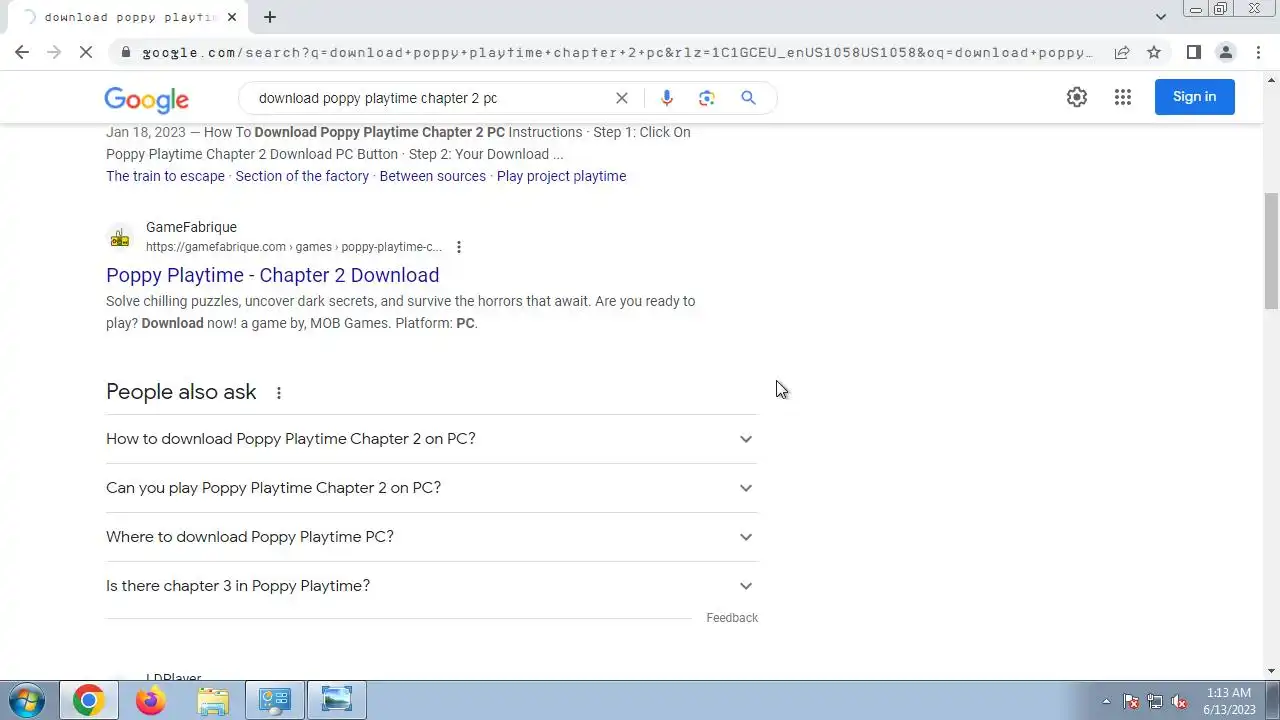Open GameFabrique result's three-dot options
The width and height of the screenshot is (1280, 720).
459,247
